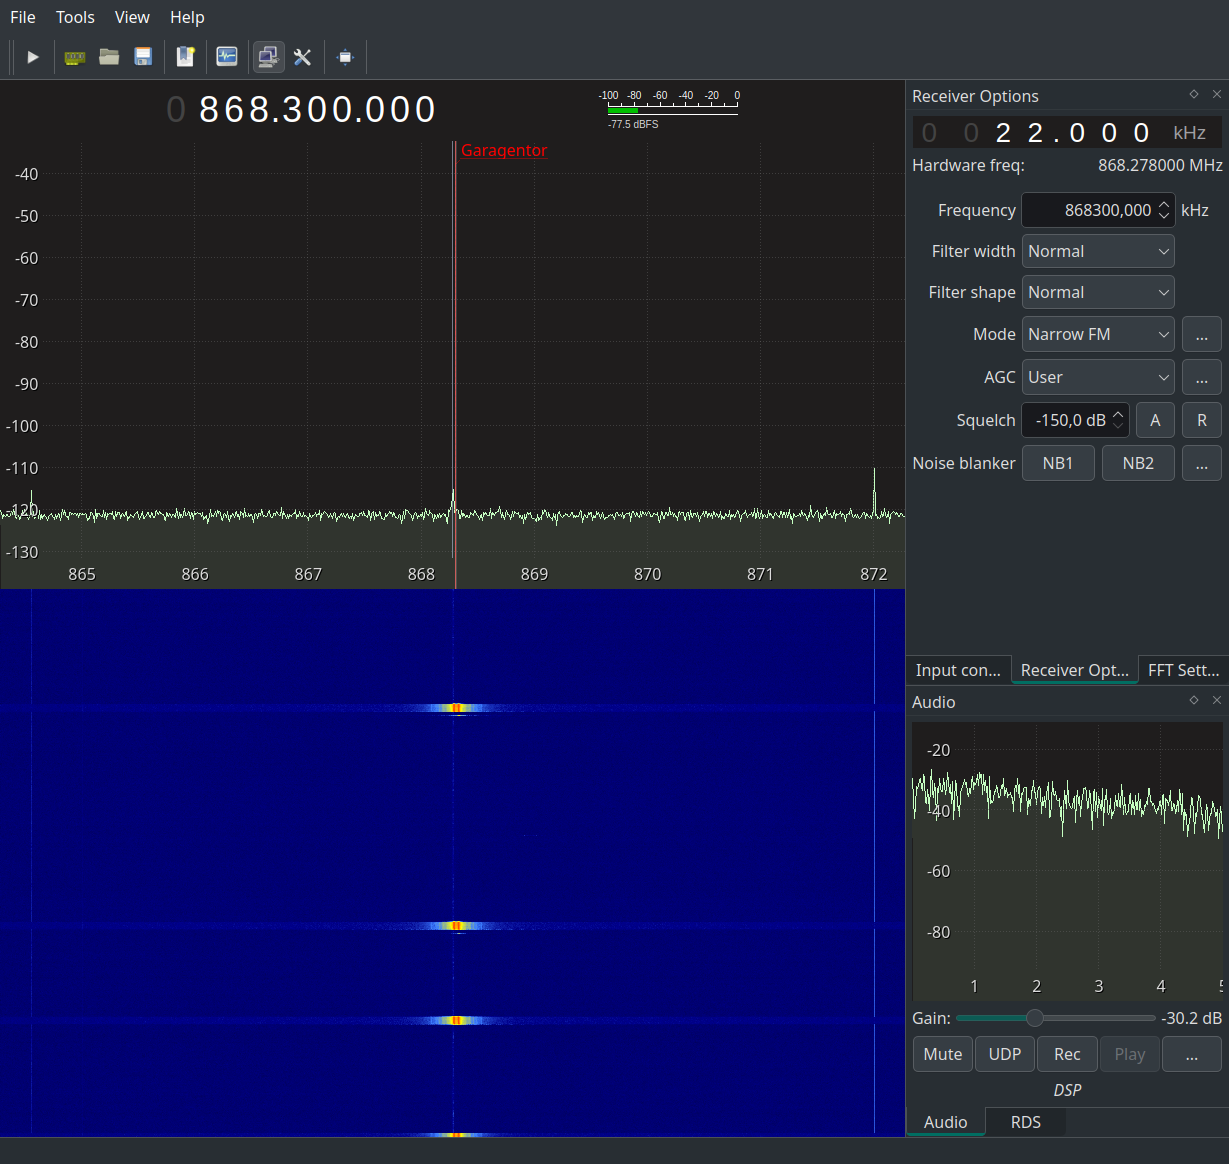Start DSP with the play icon

point(33,57)
